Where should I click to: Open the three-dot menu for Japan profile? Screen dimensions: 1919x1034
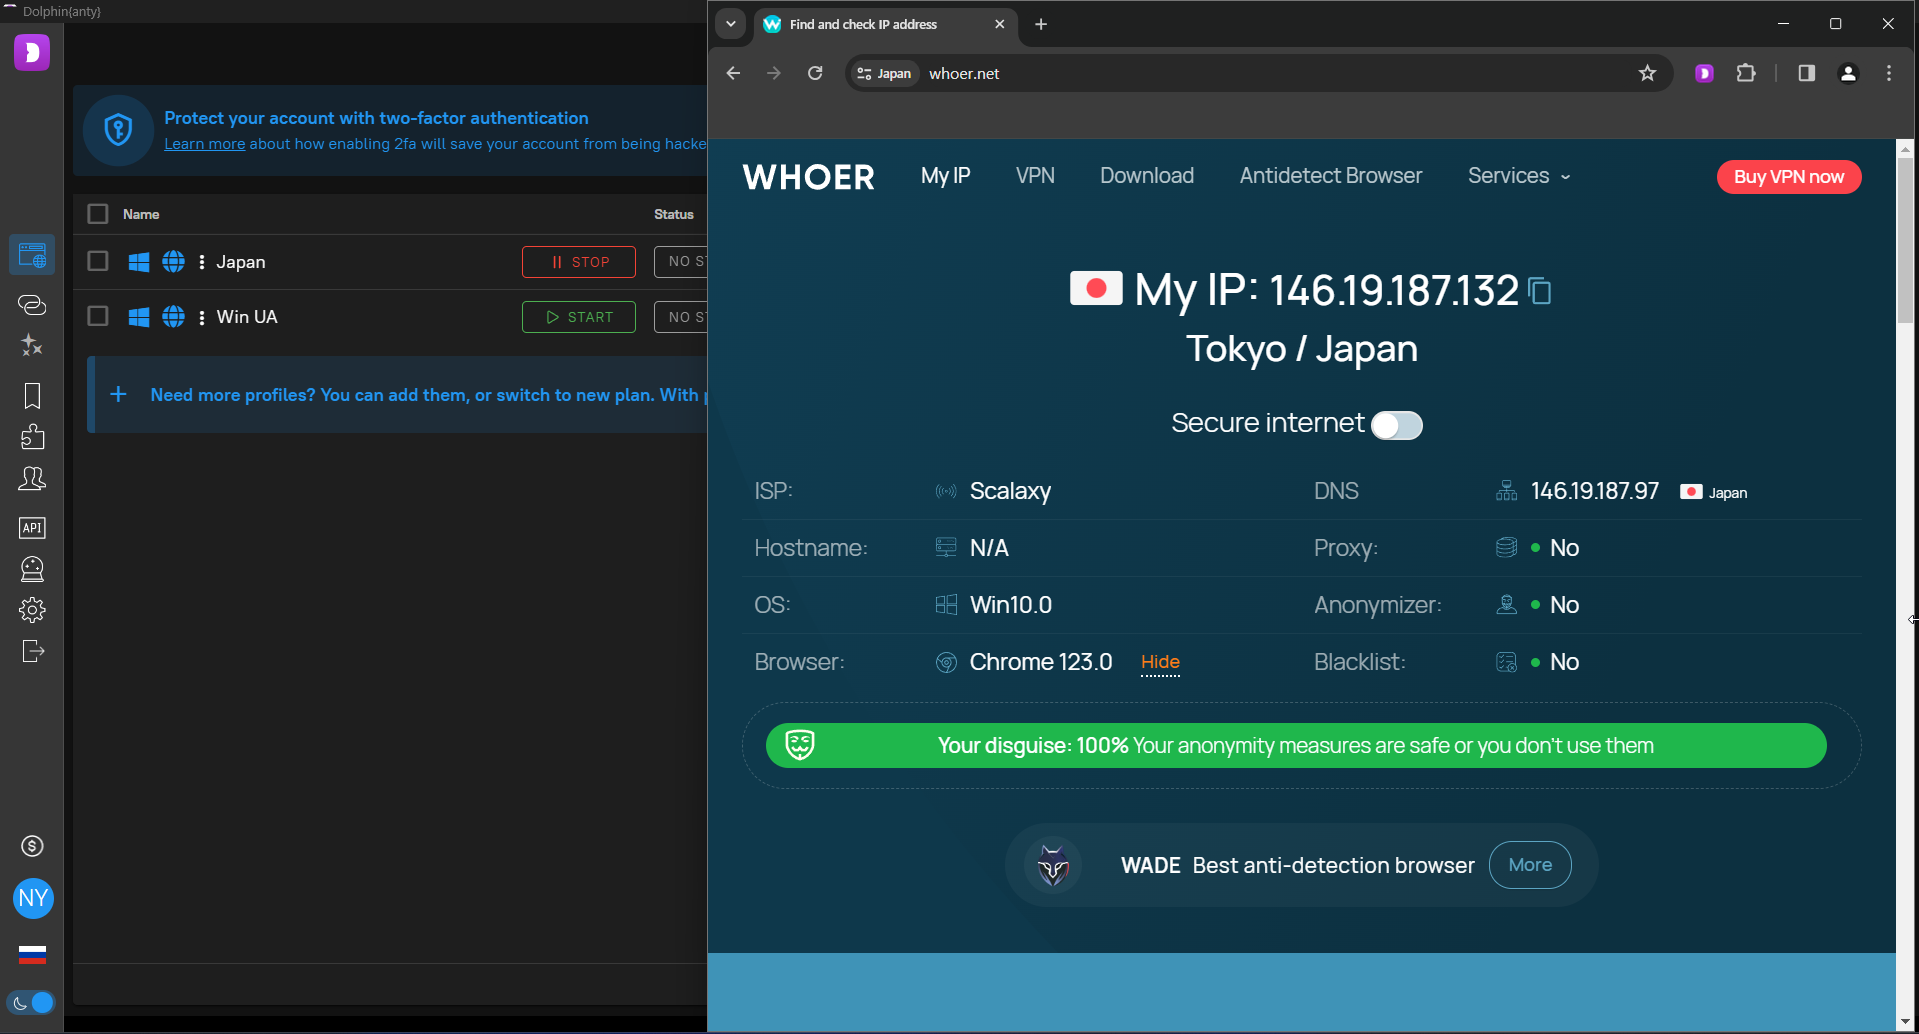202,262
